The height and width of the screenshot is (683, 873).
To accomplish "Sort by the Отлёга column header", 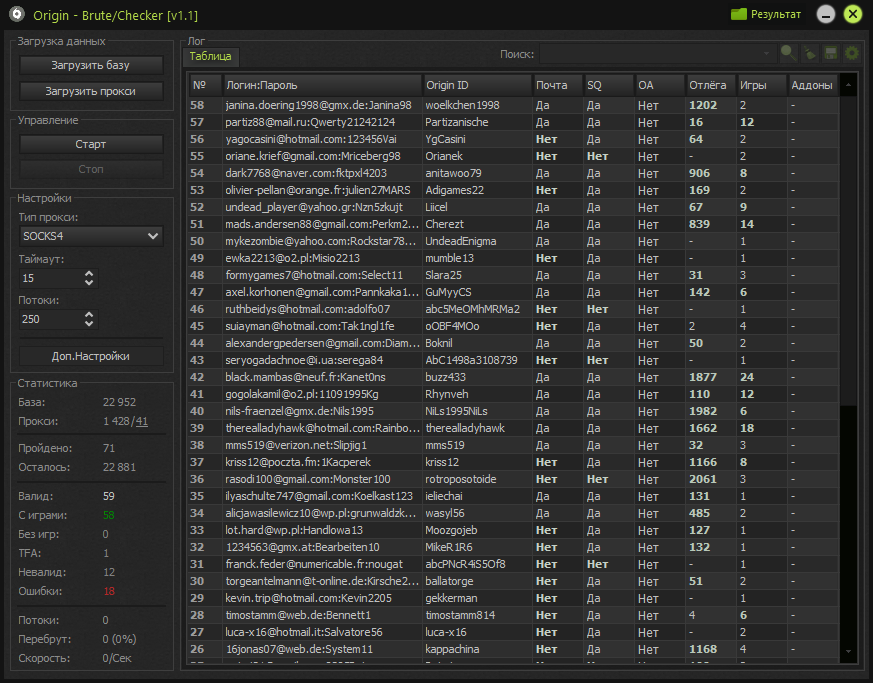I will coord(711,85).
